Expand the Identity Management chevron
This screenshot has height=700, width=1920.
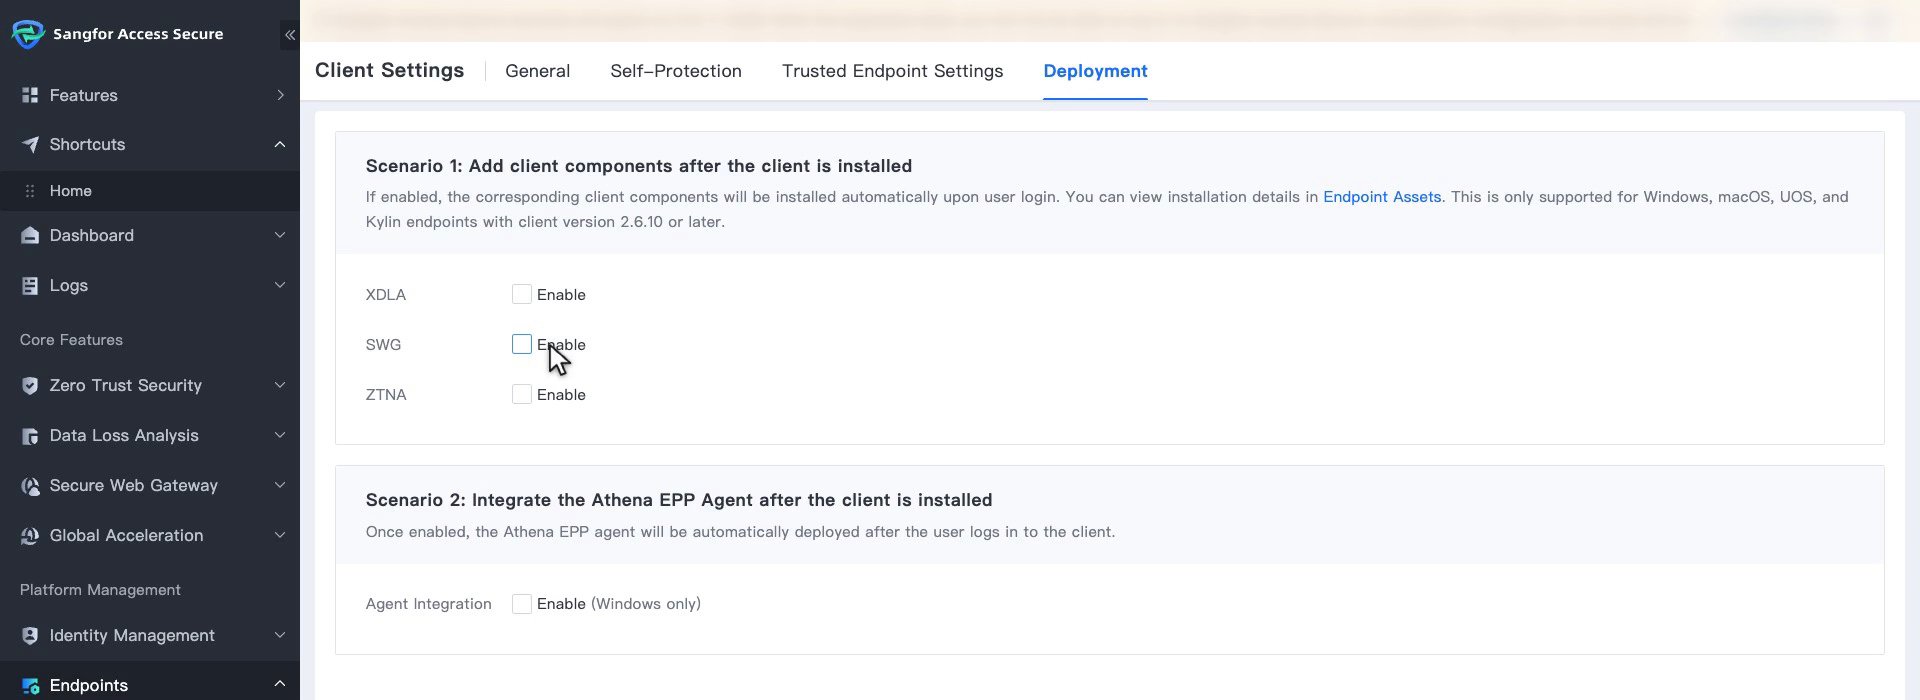point(280,635)
